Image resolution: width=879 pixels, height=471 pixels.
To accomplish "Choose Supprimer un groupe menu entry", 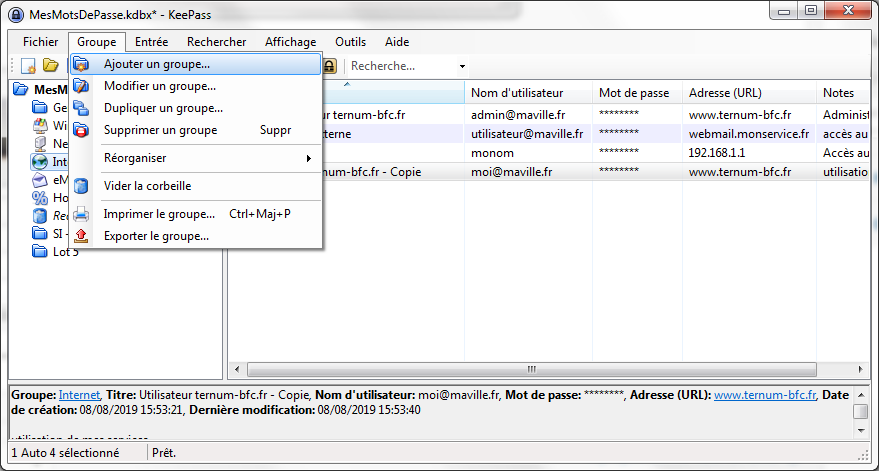I will pyautogui.click(x=160, y=130).
